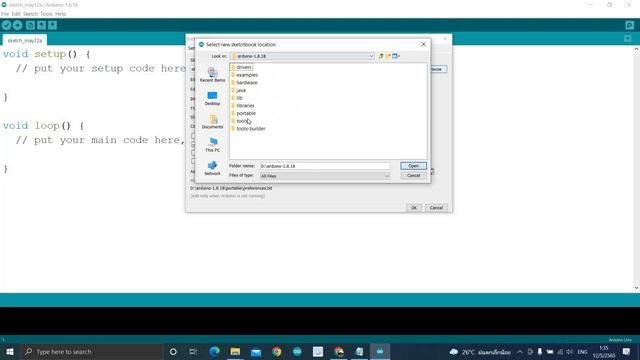Click the editor scrollbar up arrow

(636, 49)
